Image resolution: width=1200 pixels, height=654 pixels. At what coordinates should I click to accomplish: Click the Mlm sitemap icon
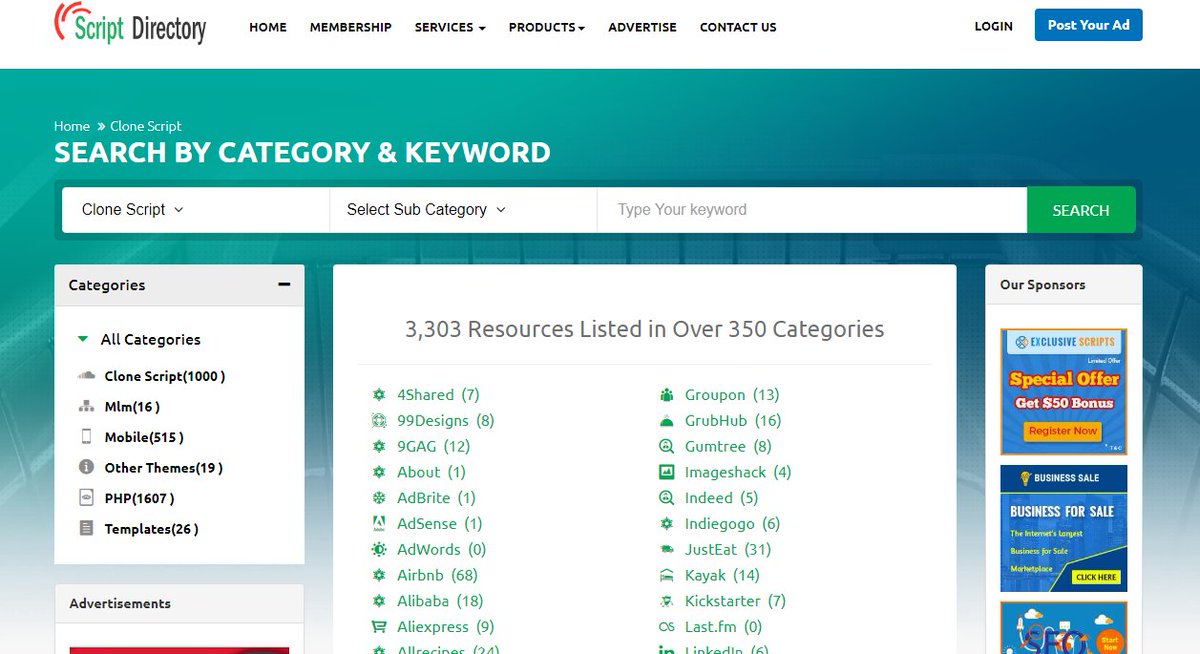(x=86, y=407)
